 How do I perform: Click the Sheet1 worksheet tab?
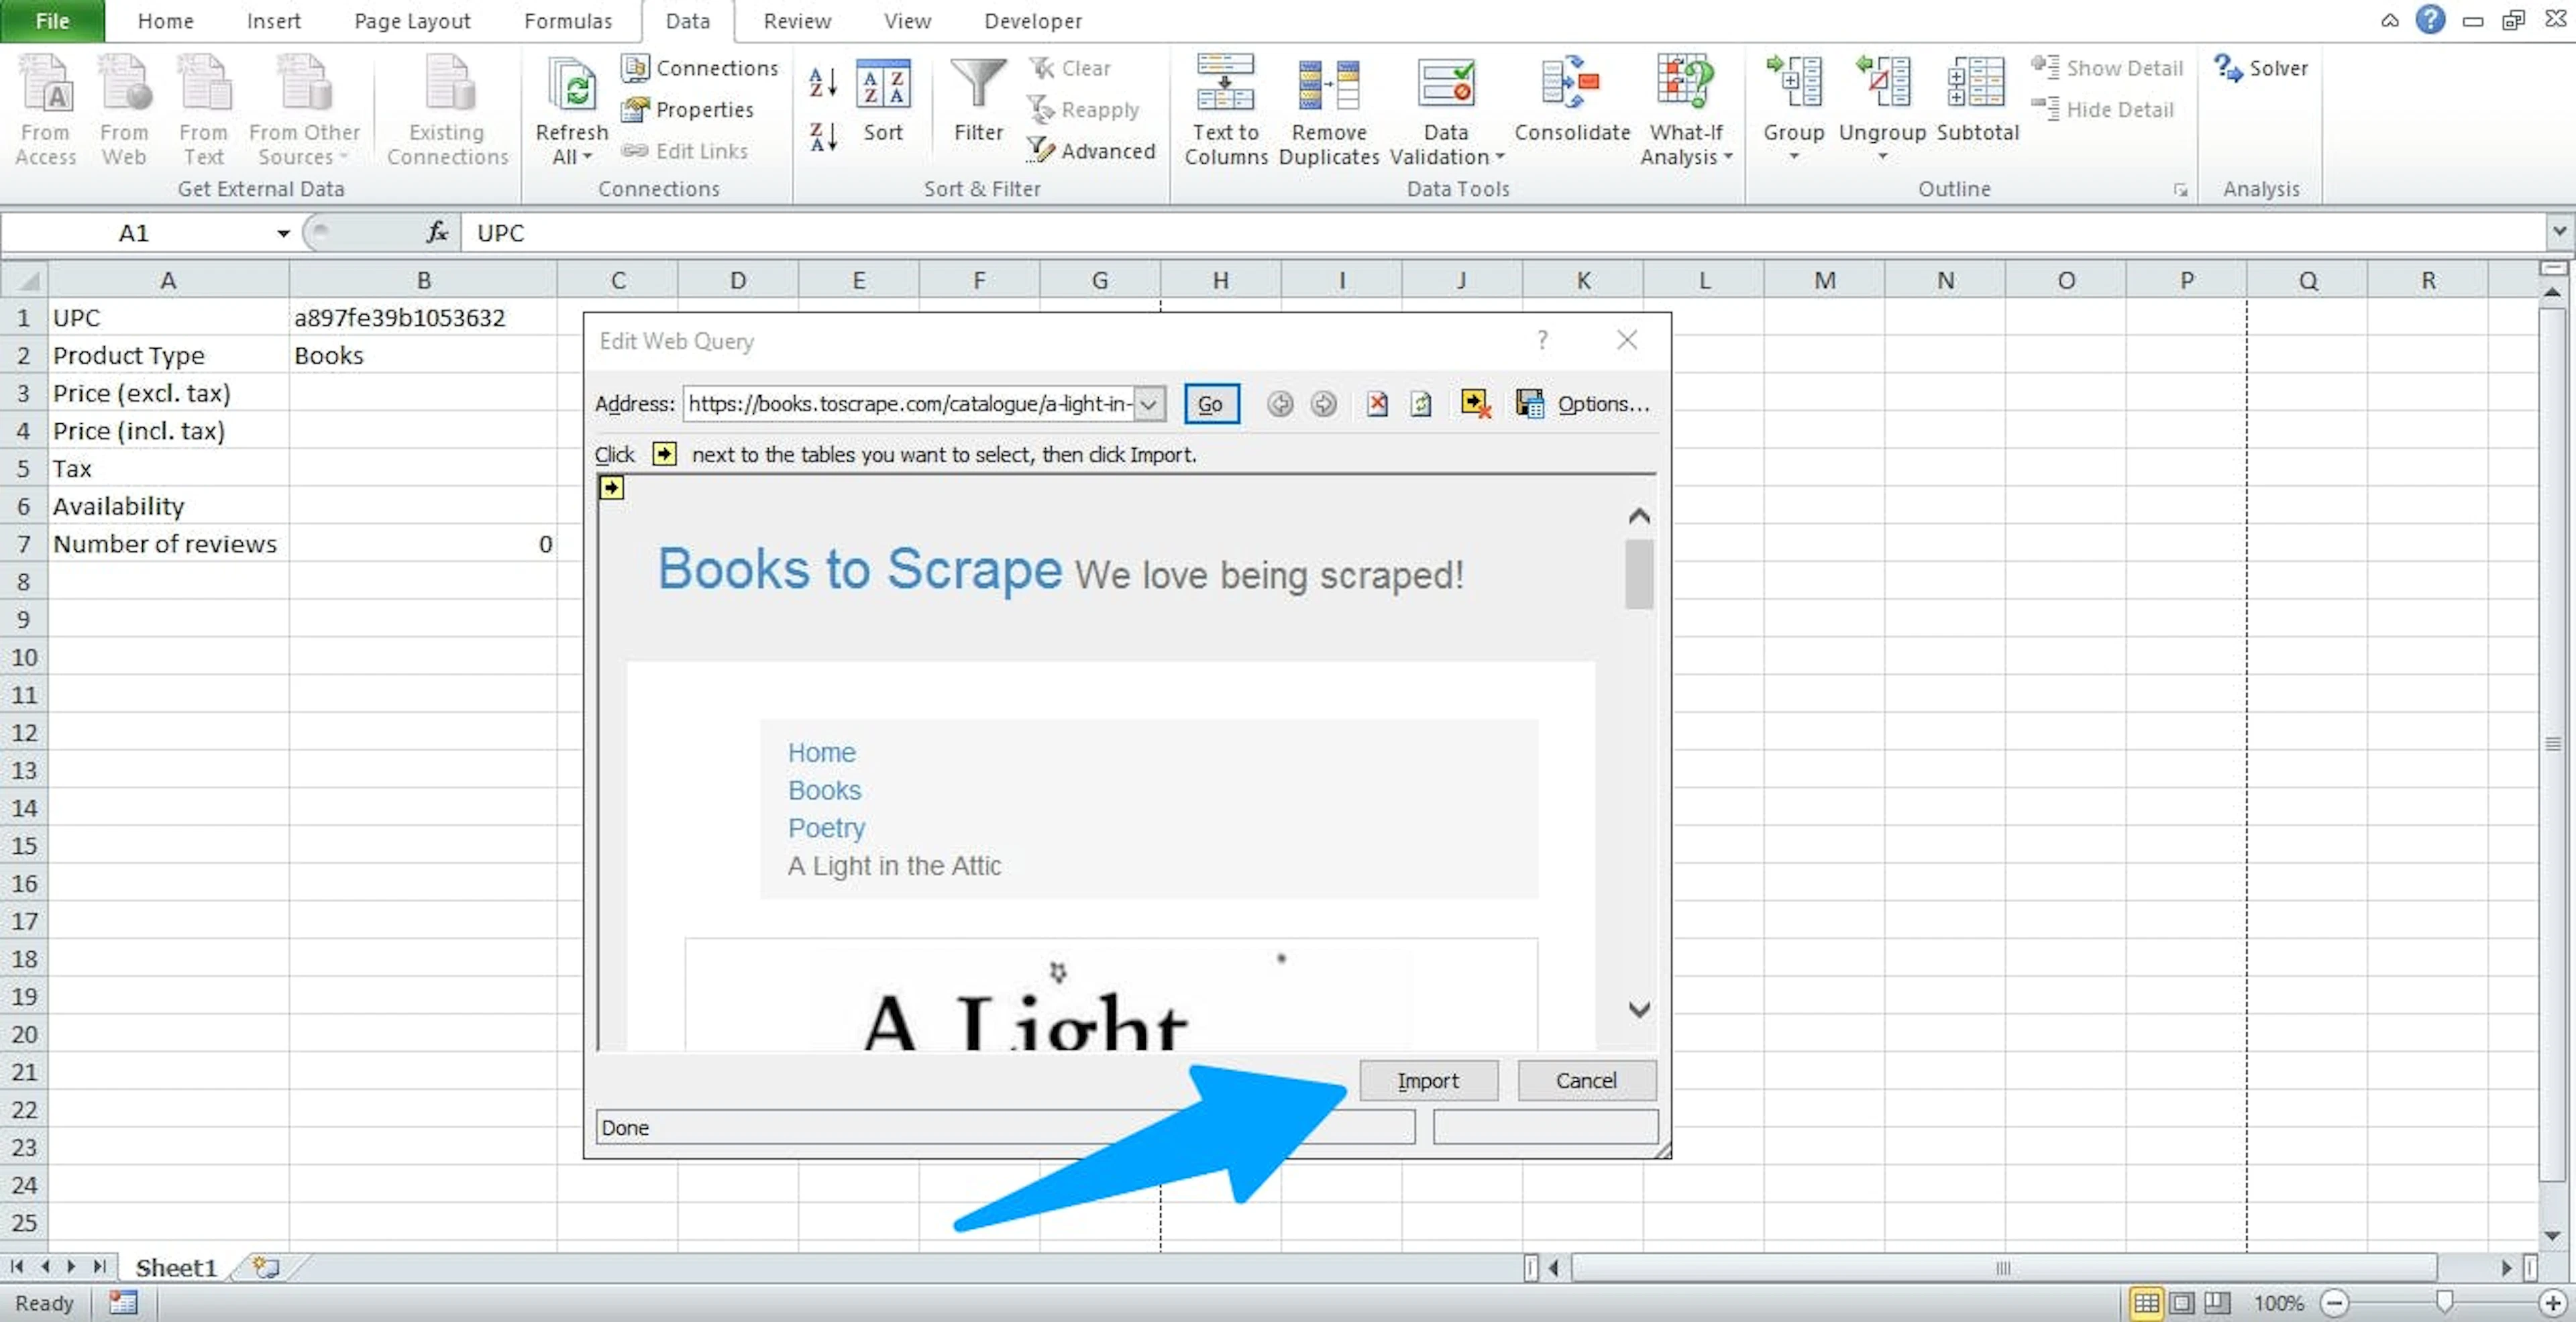176,1267
